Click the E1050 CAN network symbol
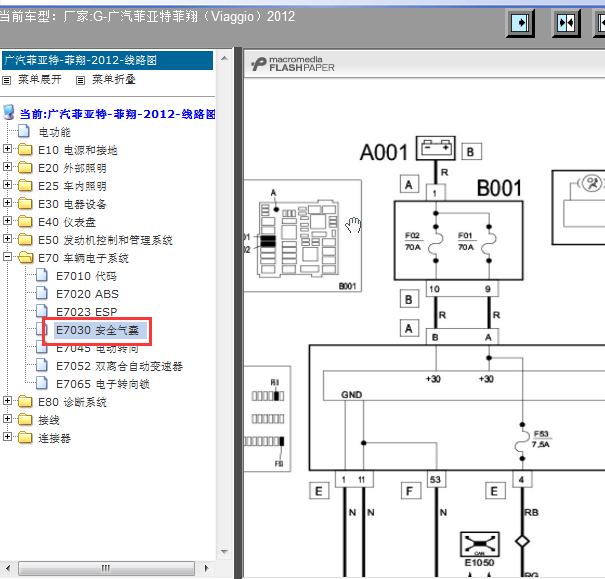Screen dimensions: 605x579 480,544
